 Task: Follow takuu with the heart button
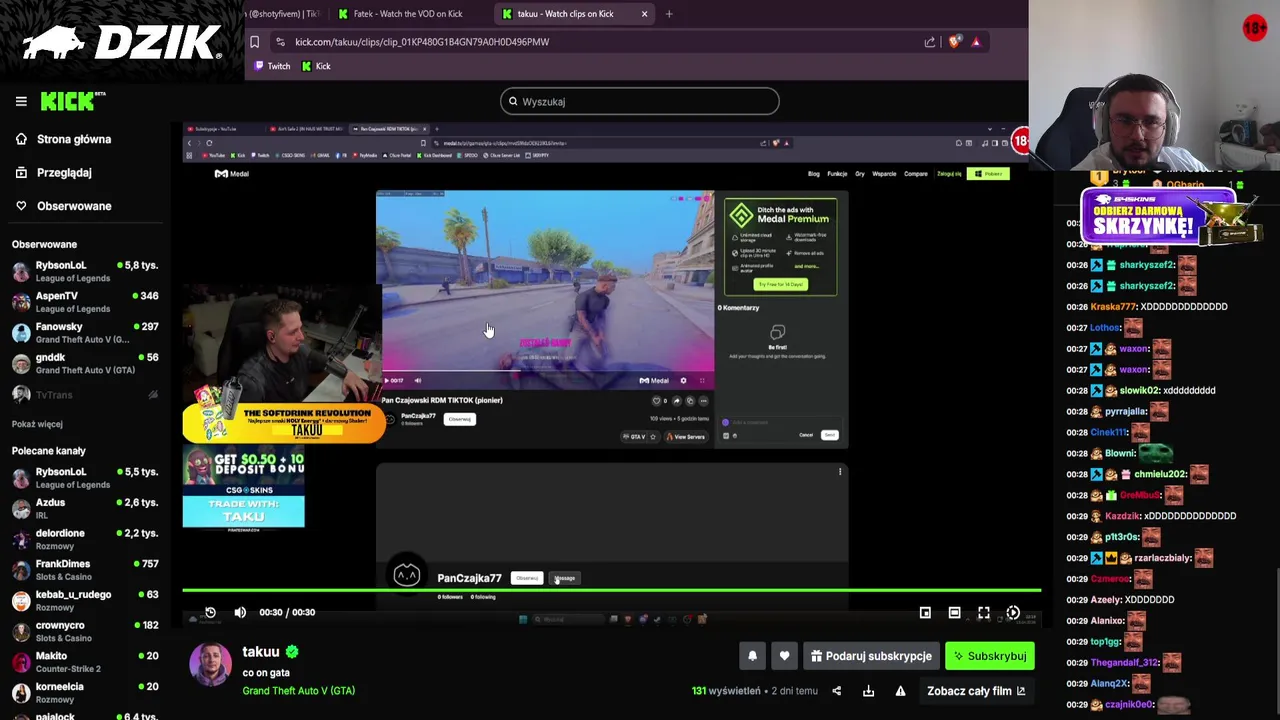click(x=784, y=656)
